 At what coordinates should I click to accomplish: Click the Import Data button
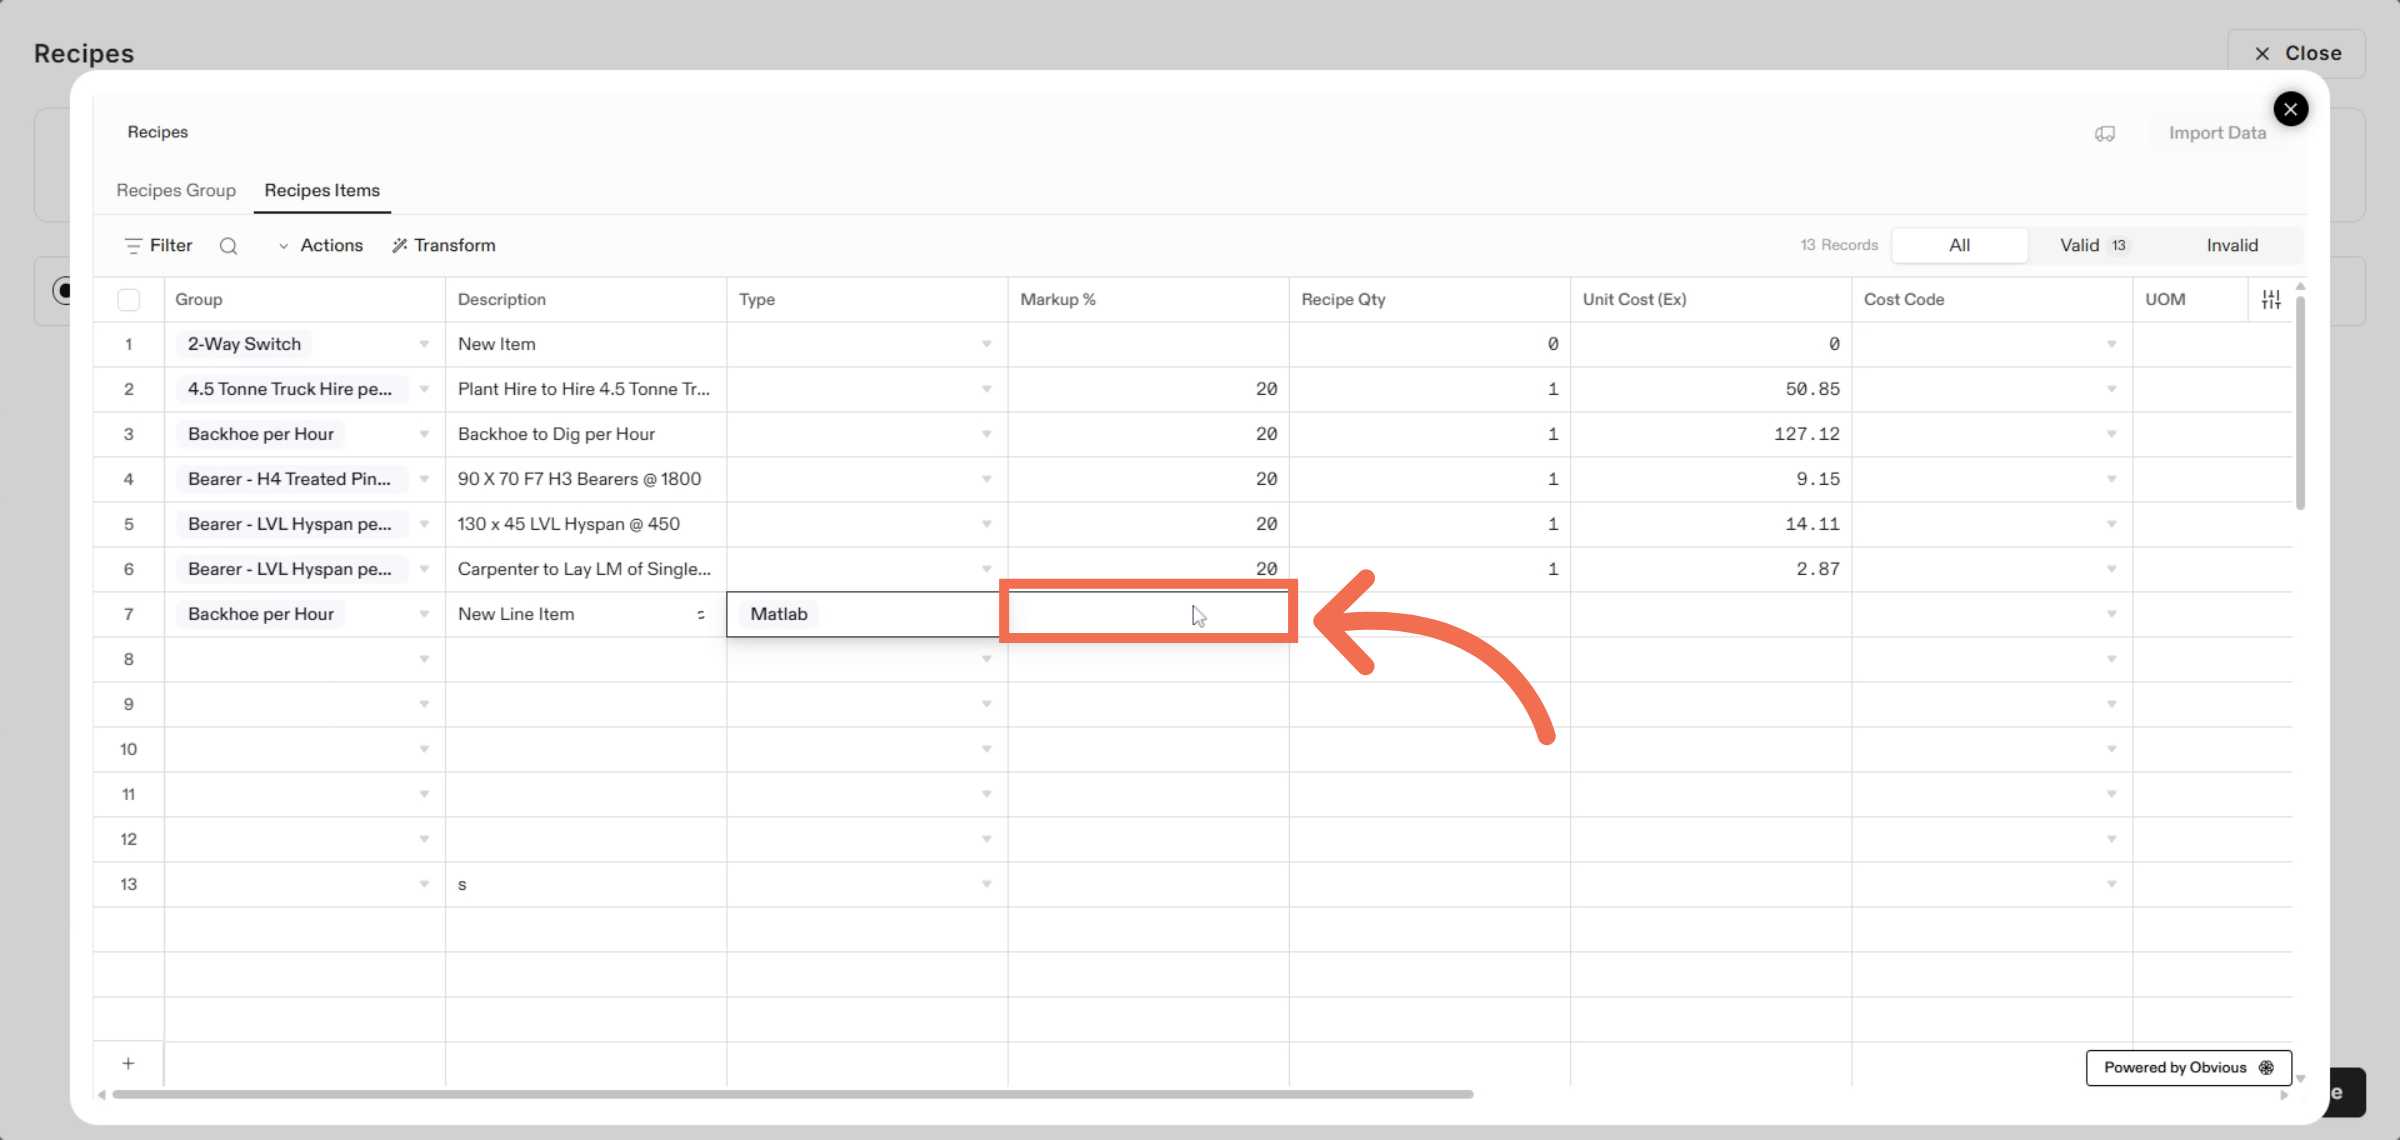2217,133
